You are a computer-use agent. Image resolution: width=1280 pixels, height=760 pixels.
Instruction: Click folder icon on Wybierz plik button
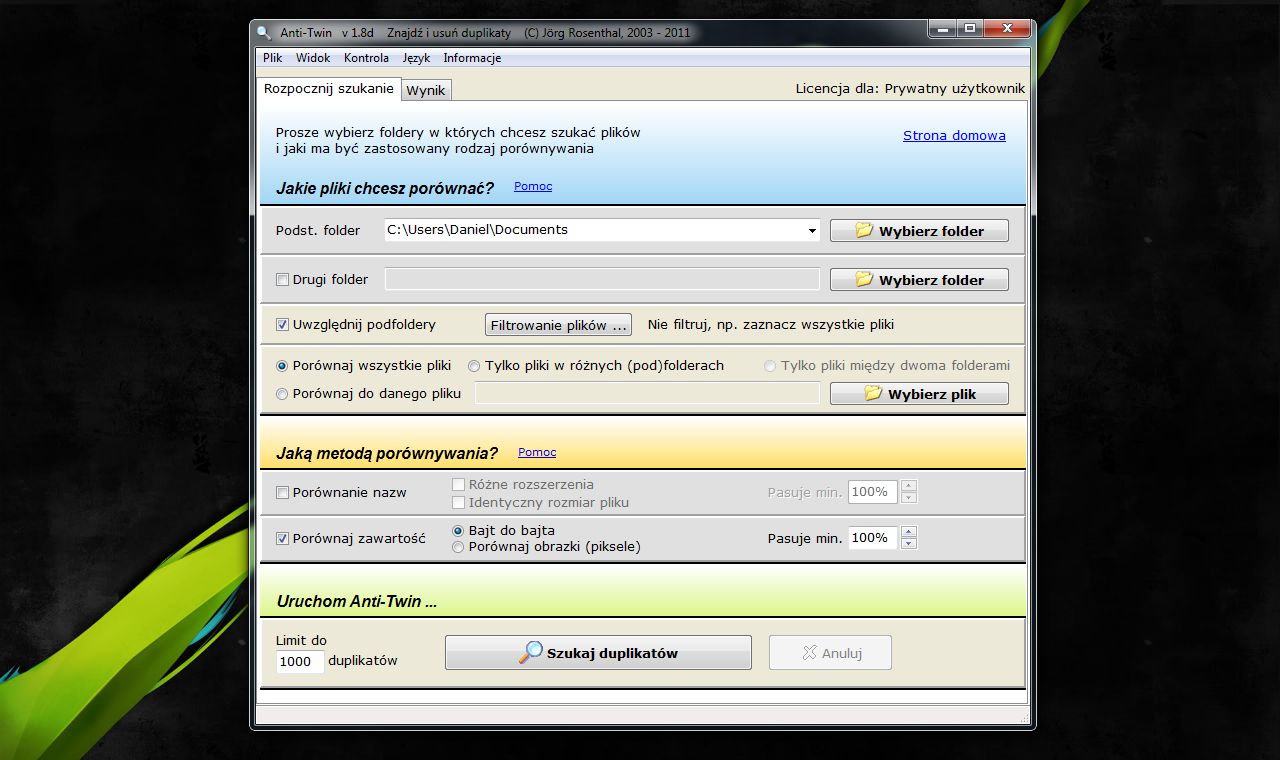874,393
